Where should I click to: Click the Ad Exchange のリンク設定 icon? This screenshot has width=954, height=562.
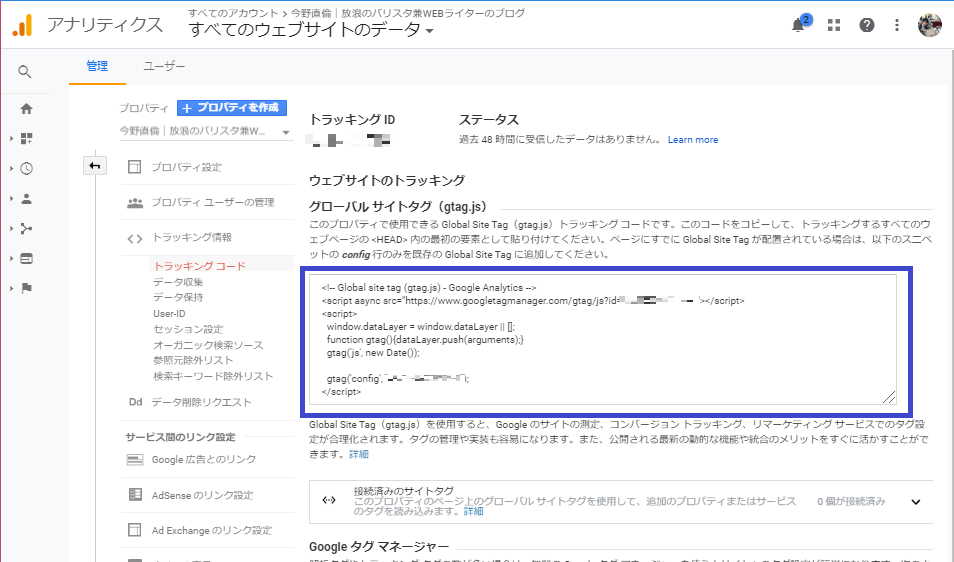(x=134, y=530)
